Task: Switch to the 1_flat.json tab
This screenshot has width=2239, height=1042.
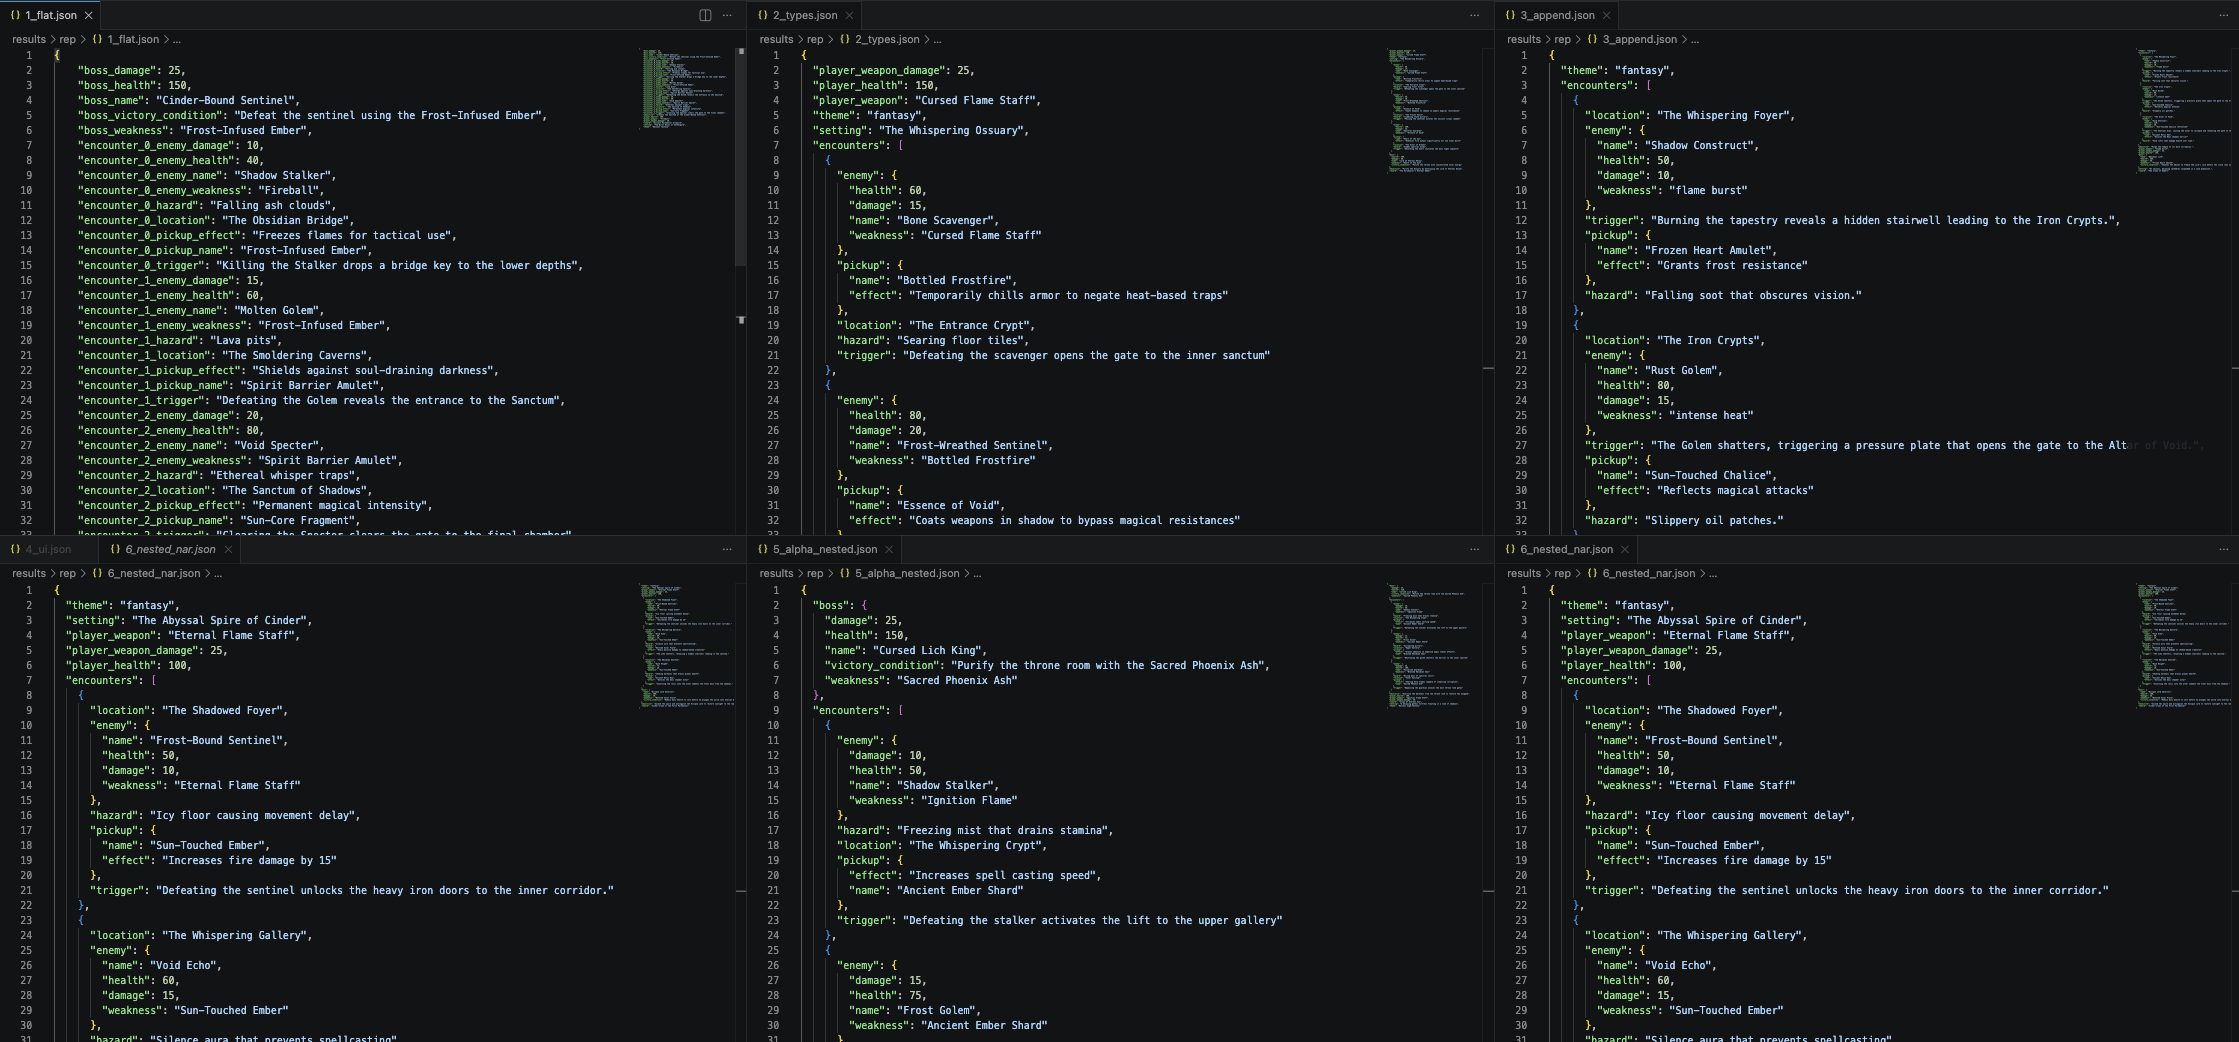Action: [x=50, y=15]
